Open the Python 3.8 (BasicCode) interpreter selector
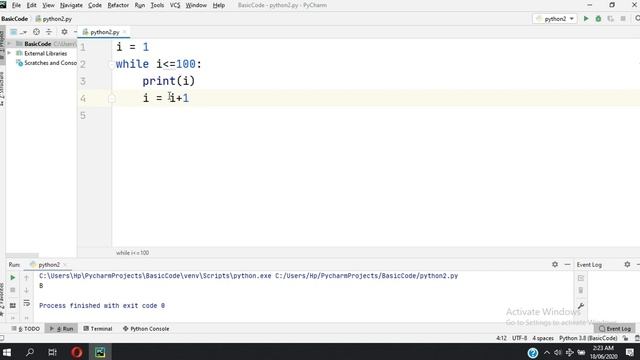The width and height of the screenshot is (640, 360). click(x=588, y=338)
